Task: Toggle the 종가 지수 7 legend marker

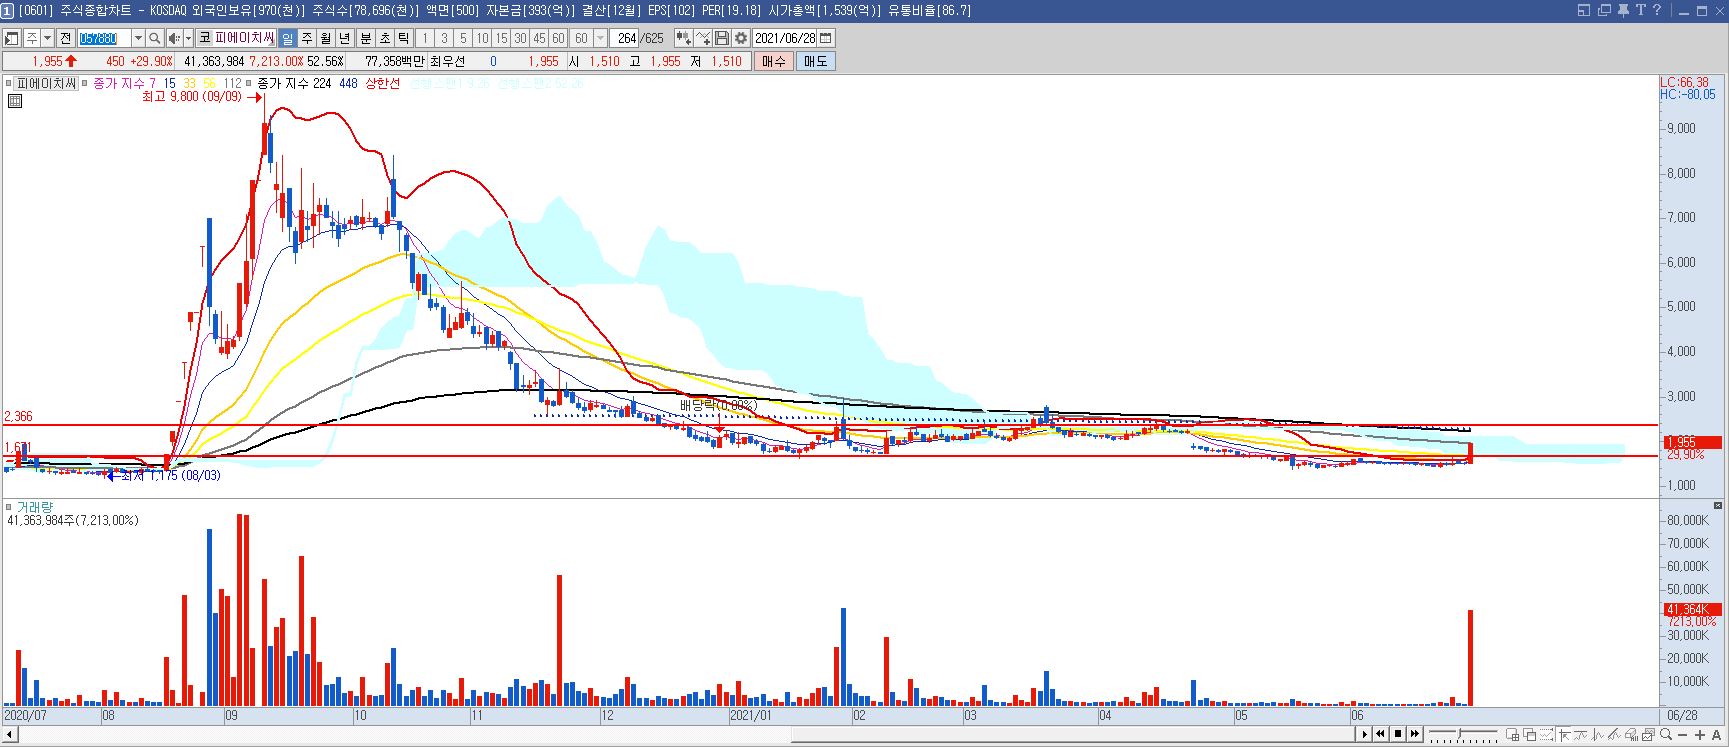Action: [x=85, y=83]
